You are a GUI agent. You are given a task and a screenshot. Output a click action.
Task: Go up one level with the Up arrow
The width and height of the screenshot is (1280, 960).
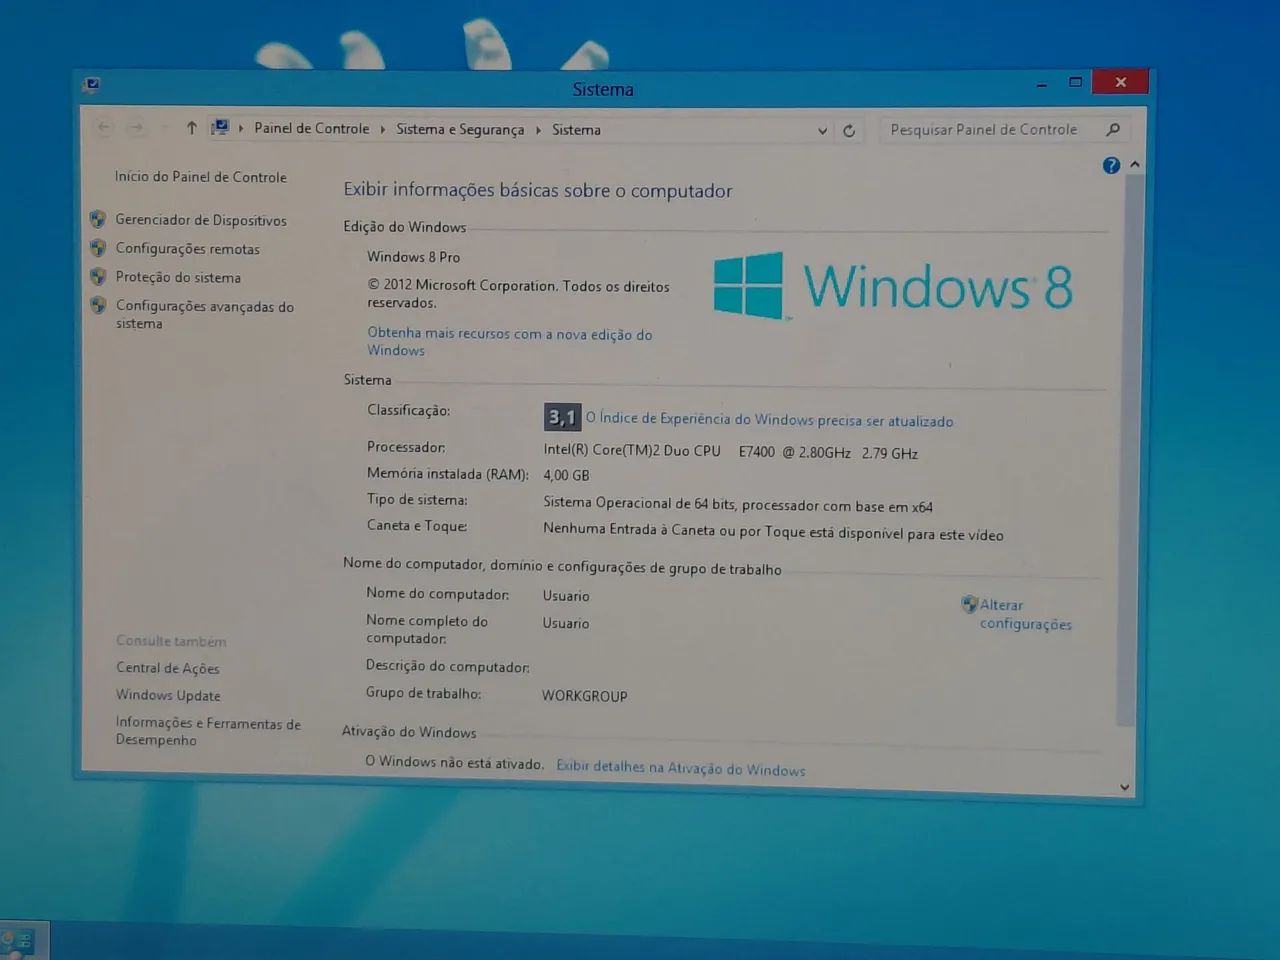pyautogui.click(x=191, y=128)
